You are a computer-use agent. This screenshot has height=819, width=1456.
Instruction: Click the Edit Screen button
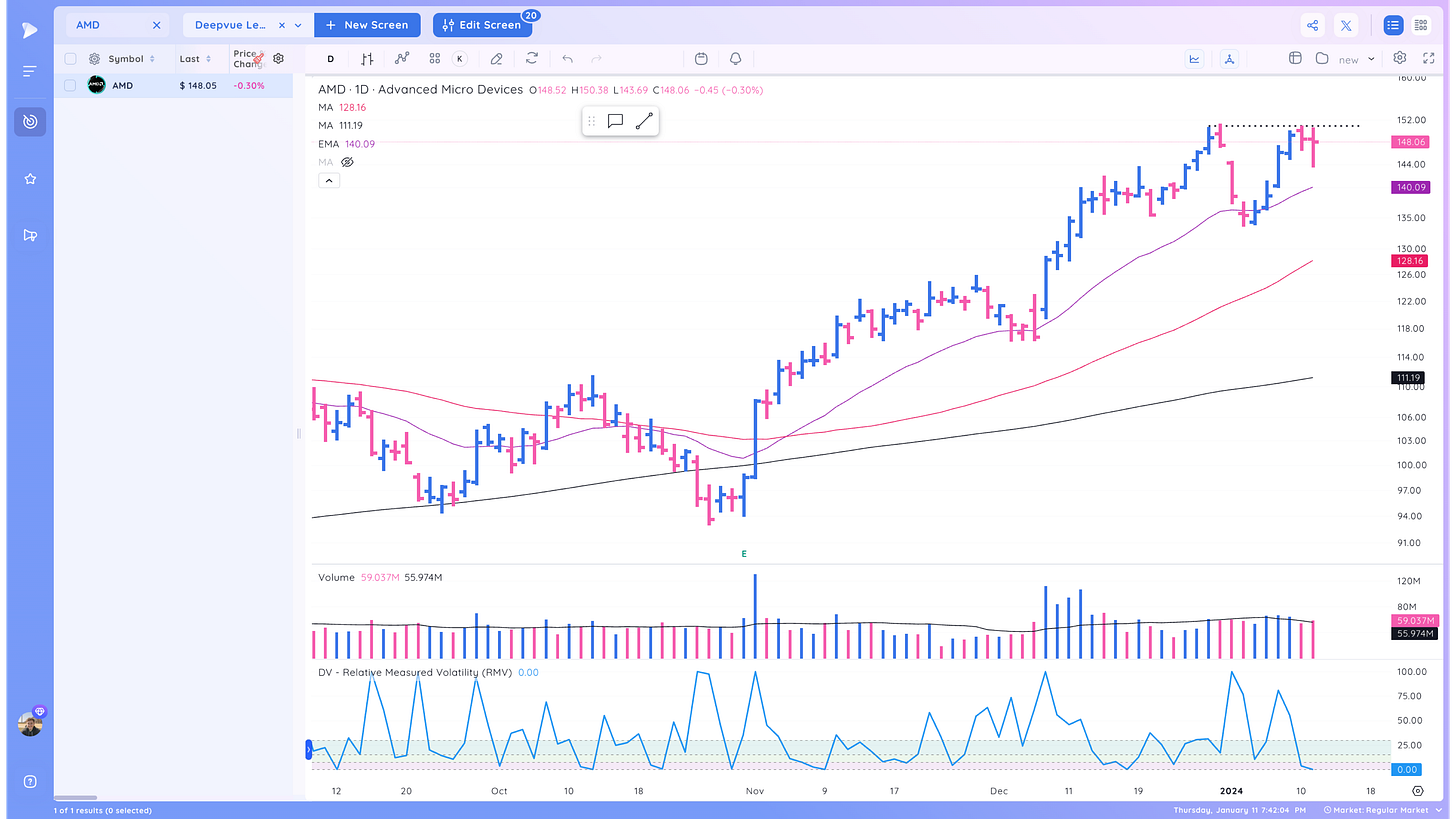484,25
